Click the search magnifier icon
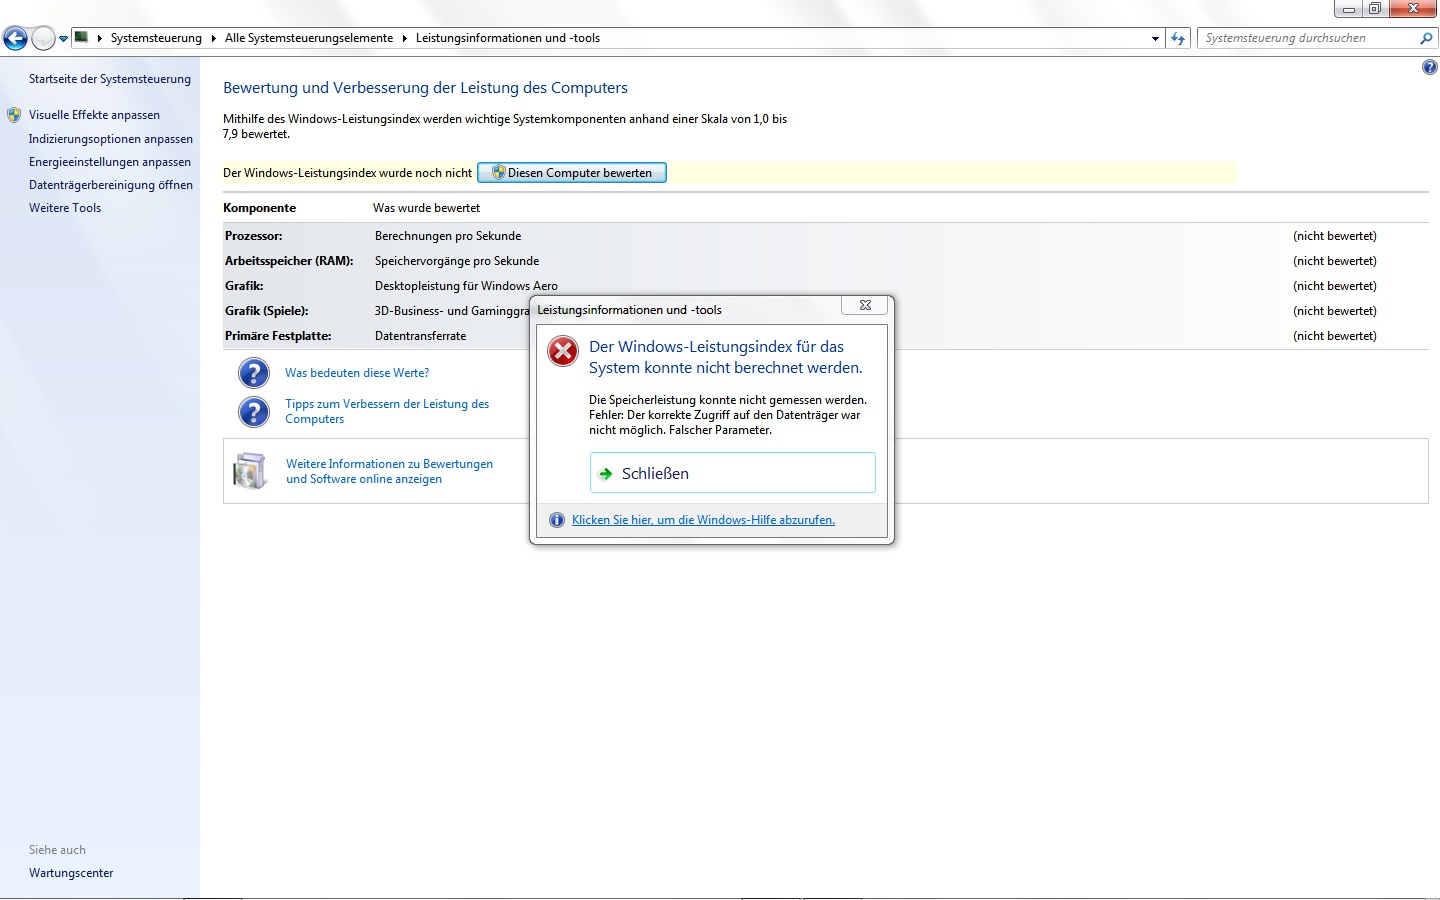This screenshot has width=1440, height=900. (1426, 38)
